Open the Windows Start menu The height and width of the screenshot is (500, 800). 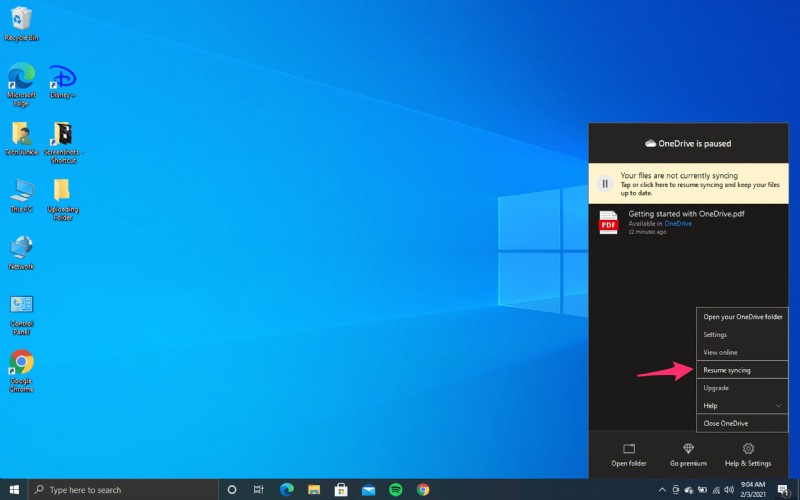click(14, 490)
